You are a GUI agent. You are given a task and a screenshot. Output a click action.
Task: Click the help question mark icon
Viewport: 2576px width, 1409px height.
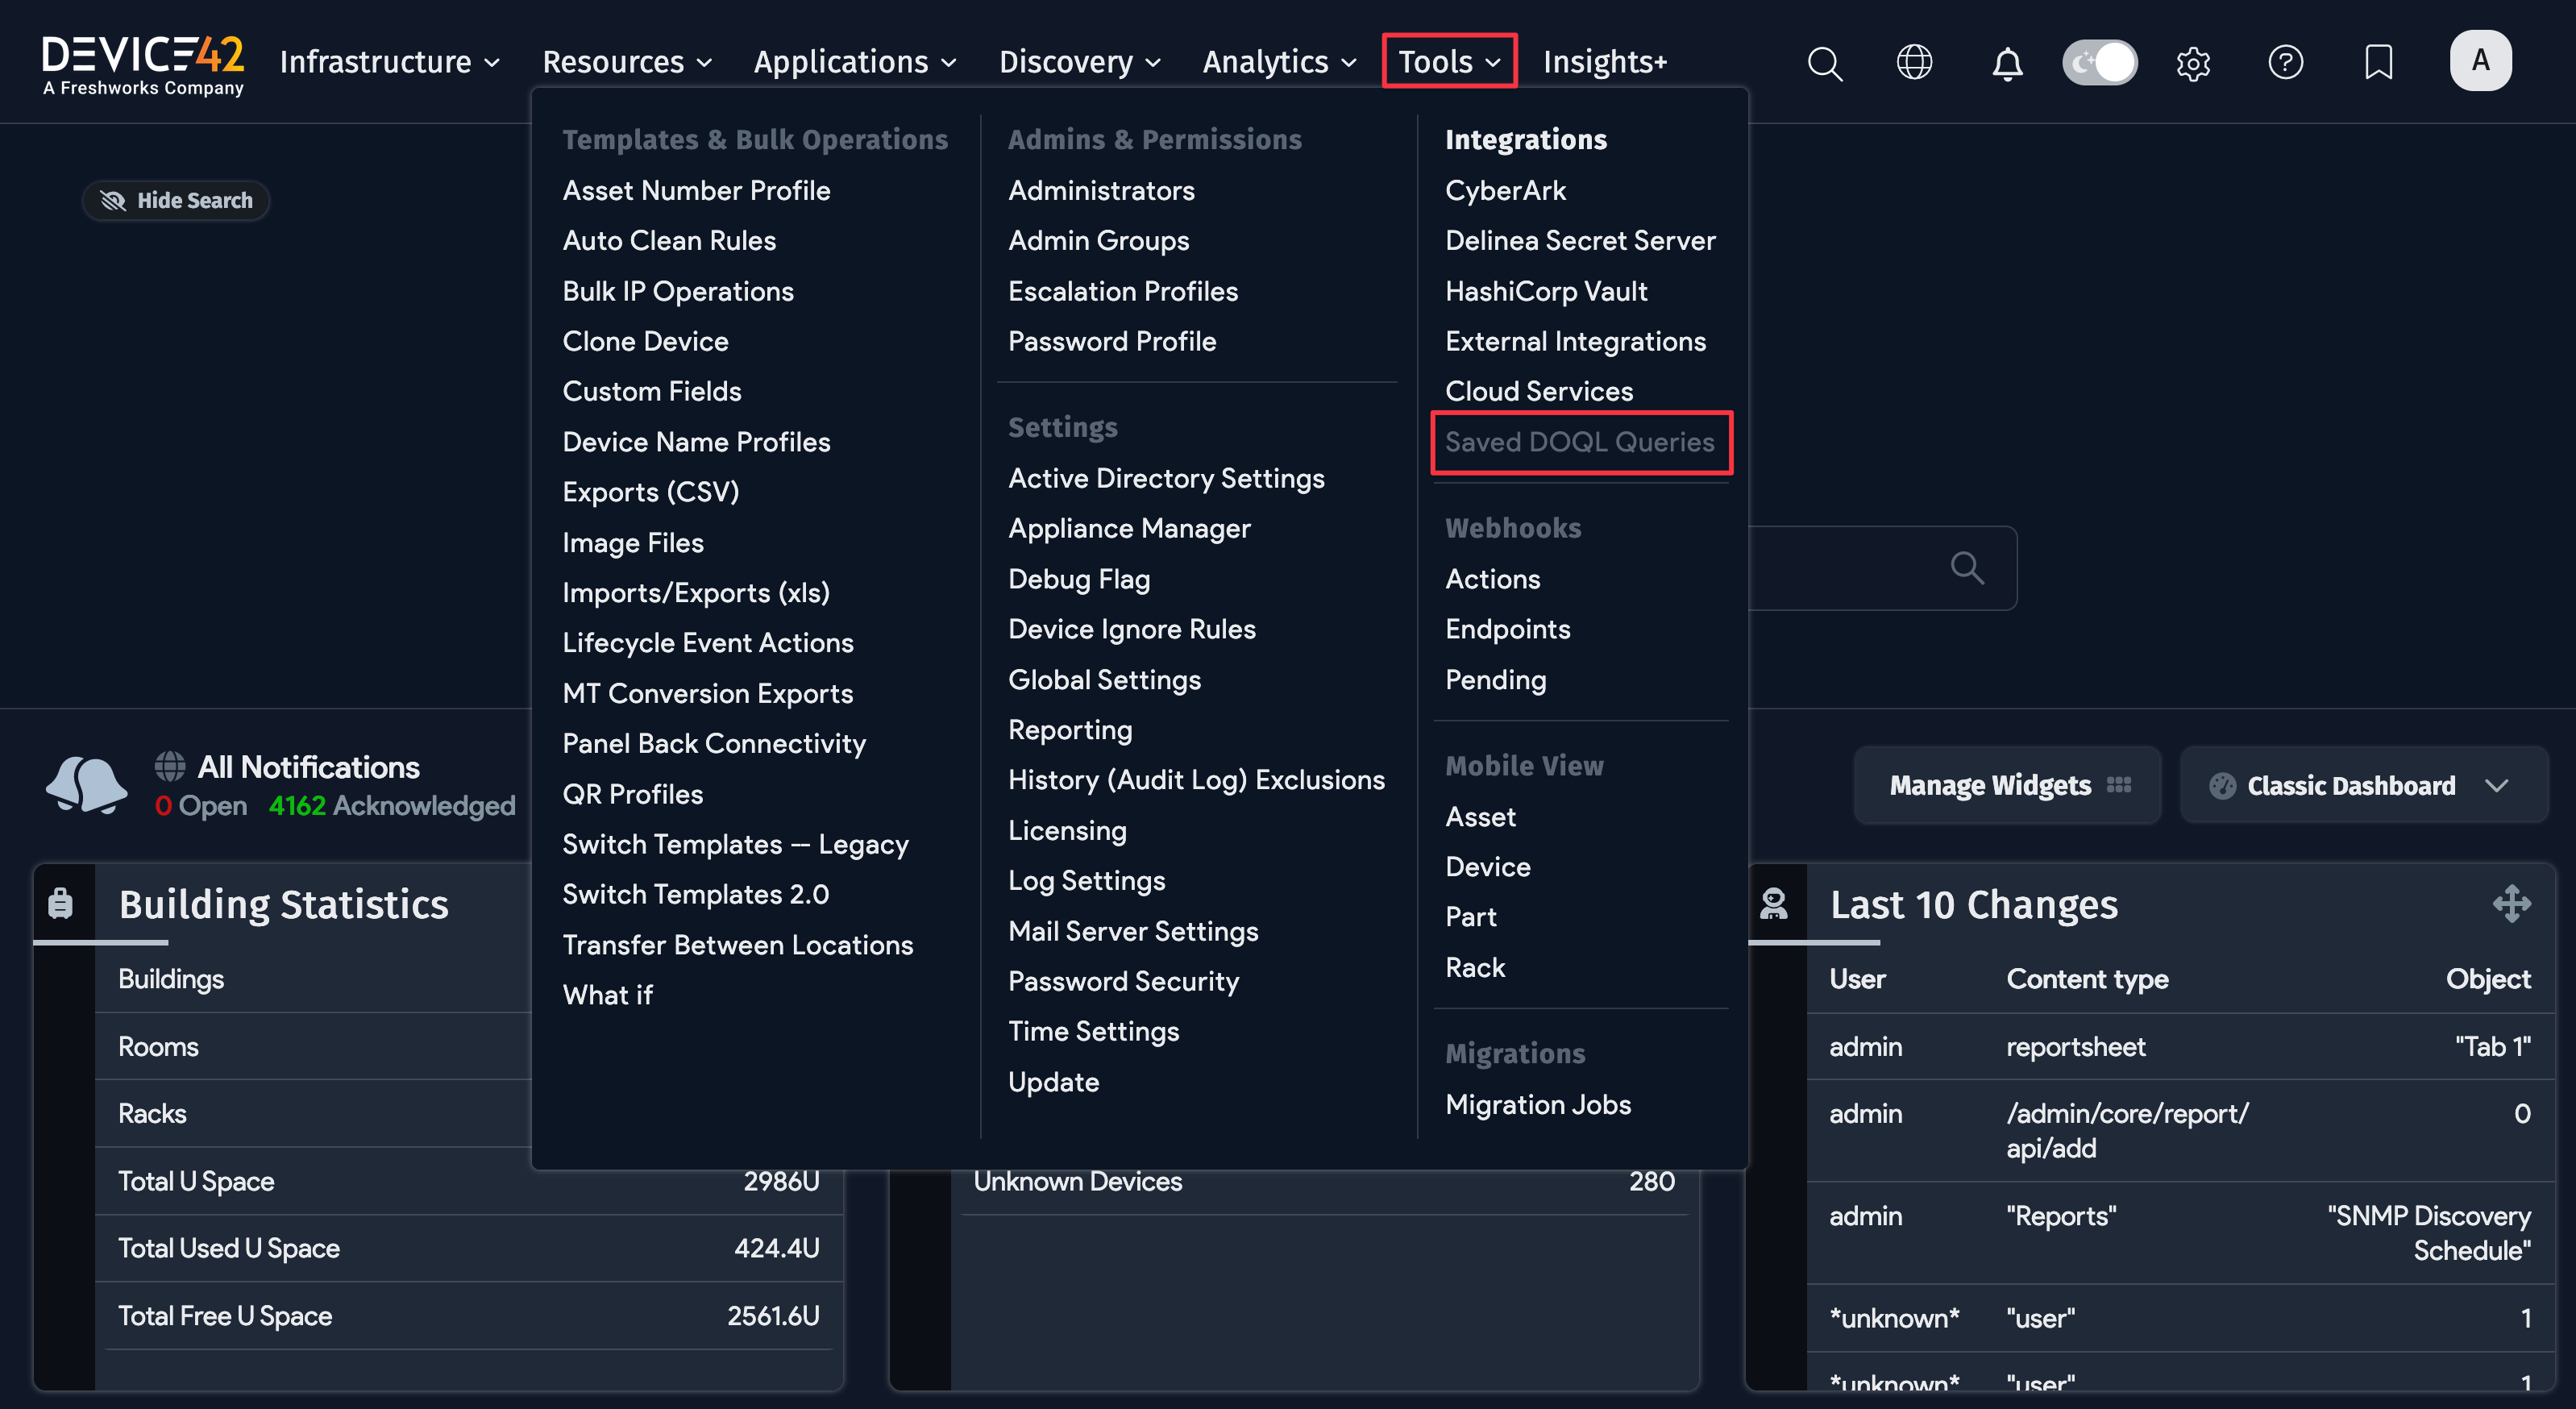[x=2287, y=62]
